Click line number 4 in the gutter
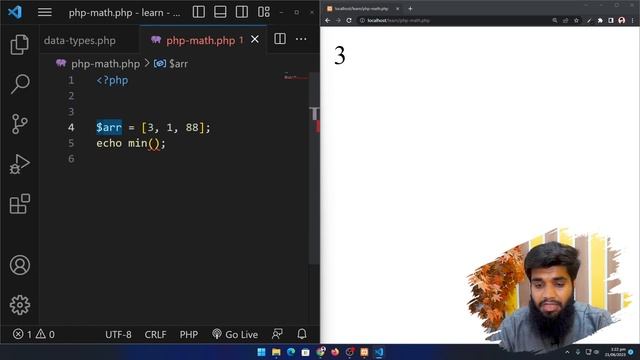Screen dimensions: 640x360 coord(71,127)
